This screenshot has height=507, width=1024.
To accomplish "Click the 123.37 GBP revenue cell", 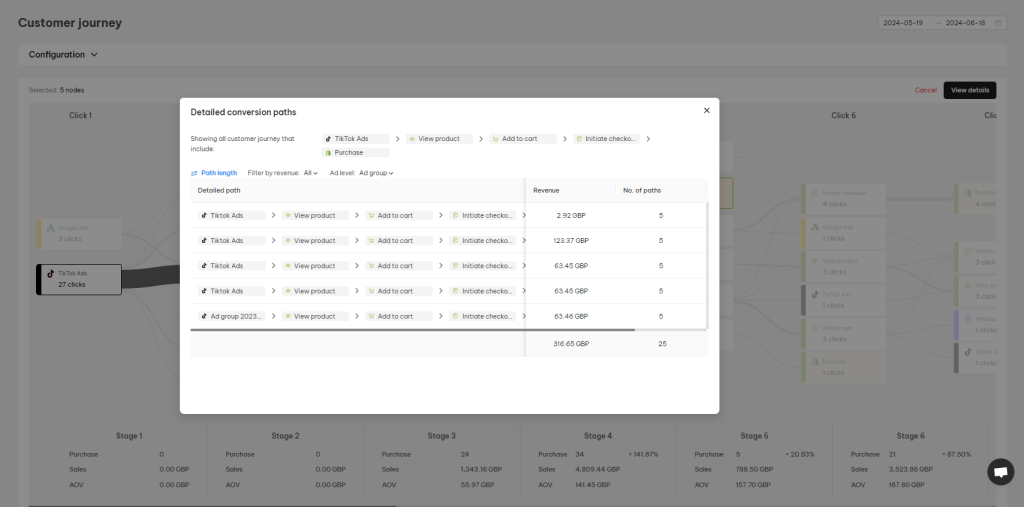I will [x=571, y=240].
